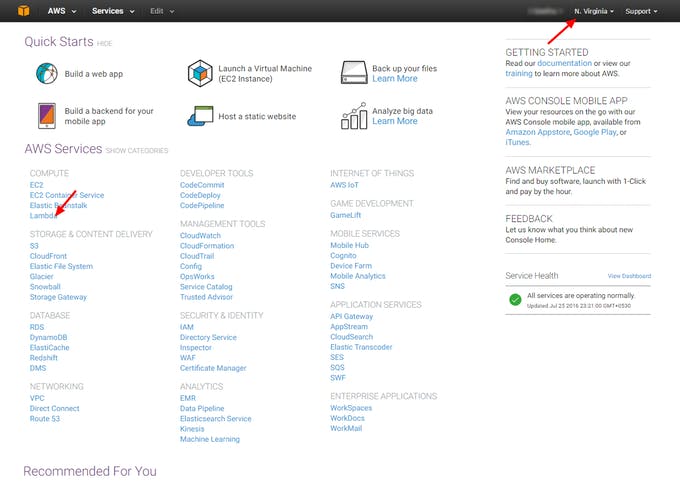The height and width of the screenshot is (488, 680).
Task: Open the Edit dropdown menu
Action: [x=162, y=11]
